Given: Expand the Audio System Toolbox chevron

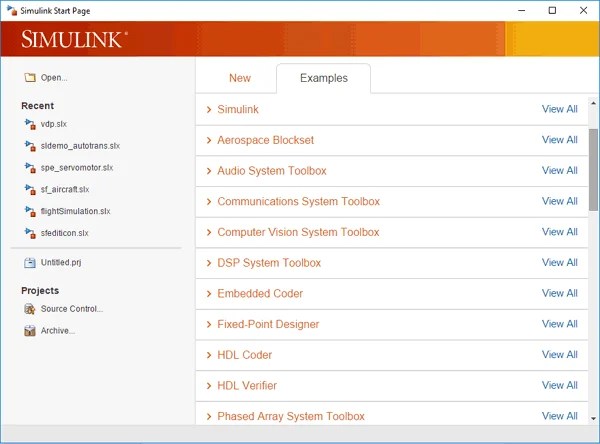Looking at the screenshot, I should [x=209, y=171].
